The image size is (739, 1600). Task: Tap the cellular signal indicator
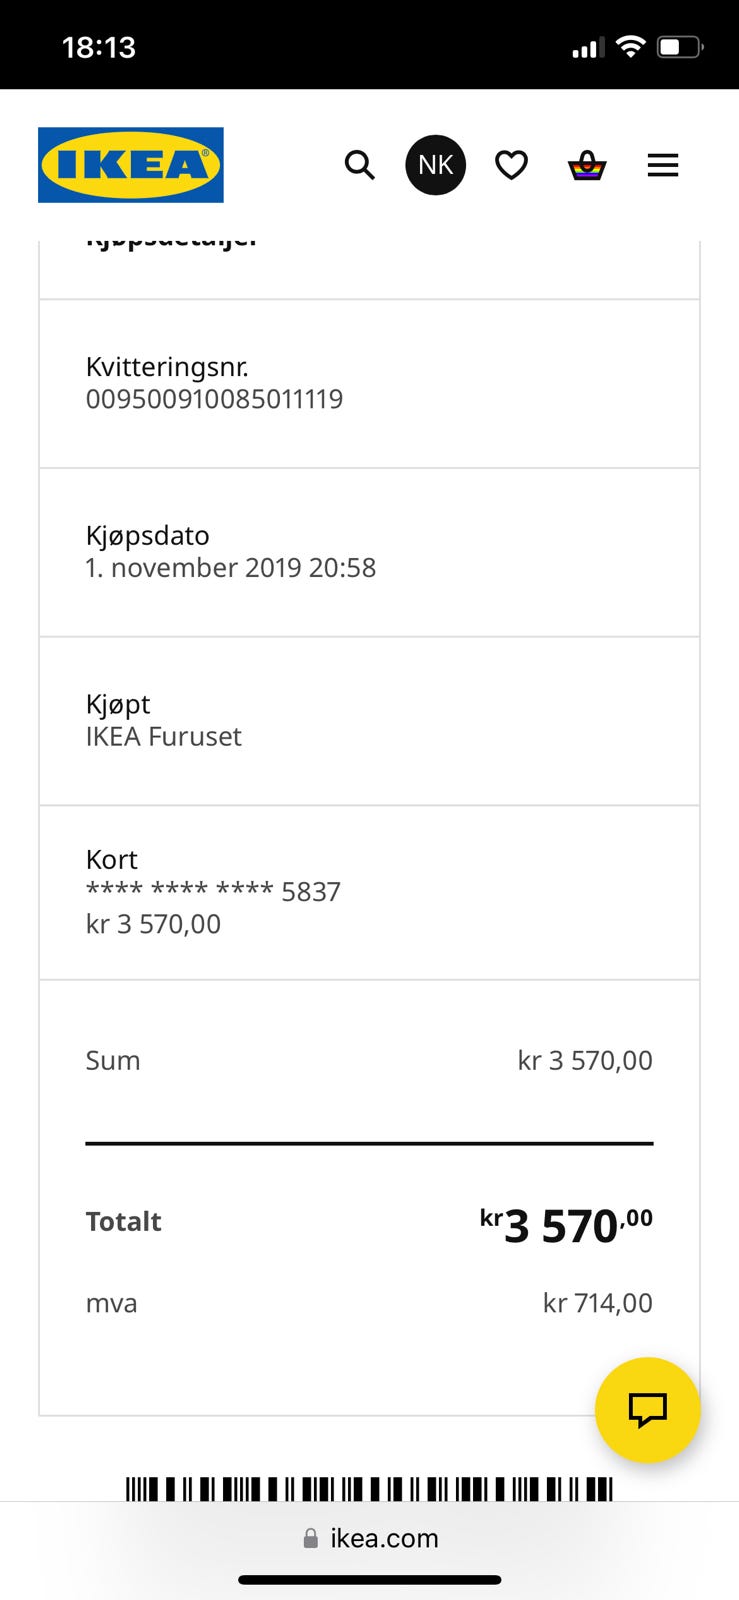[x=587, y=48]
